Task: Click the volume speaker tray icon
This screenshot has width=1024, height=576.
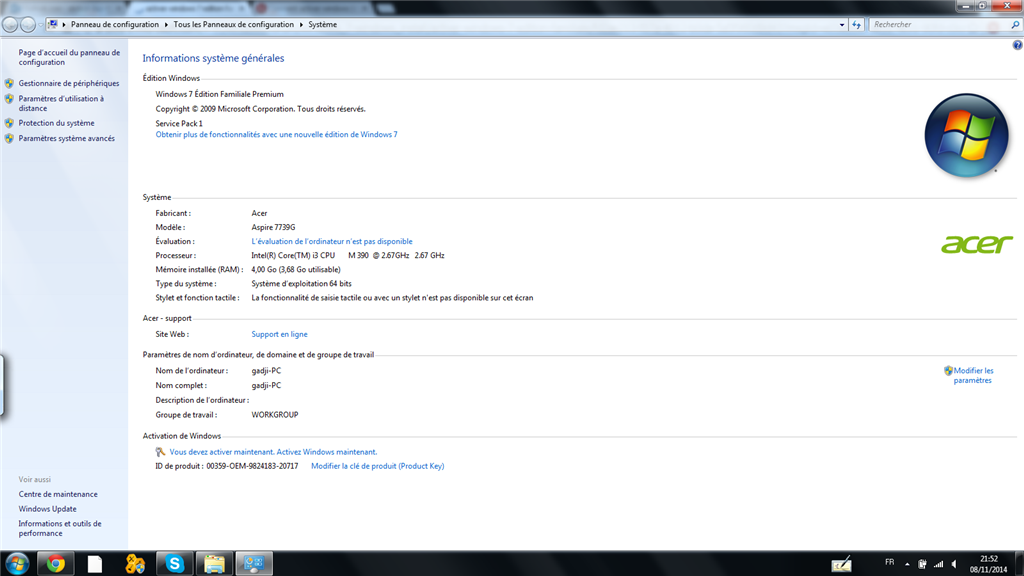Action: (x=954, y=564)
